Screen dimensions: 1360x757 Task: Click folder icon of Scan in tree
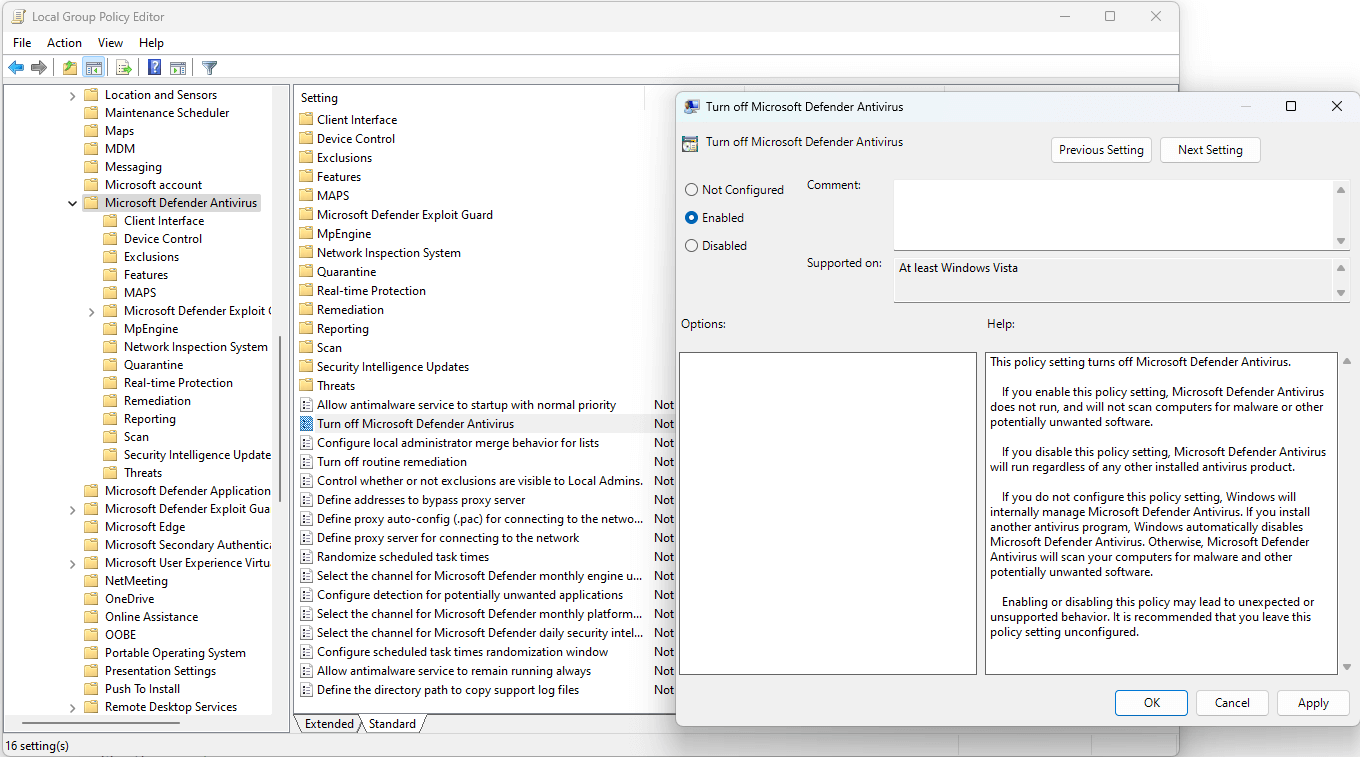110,437
